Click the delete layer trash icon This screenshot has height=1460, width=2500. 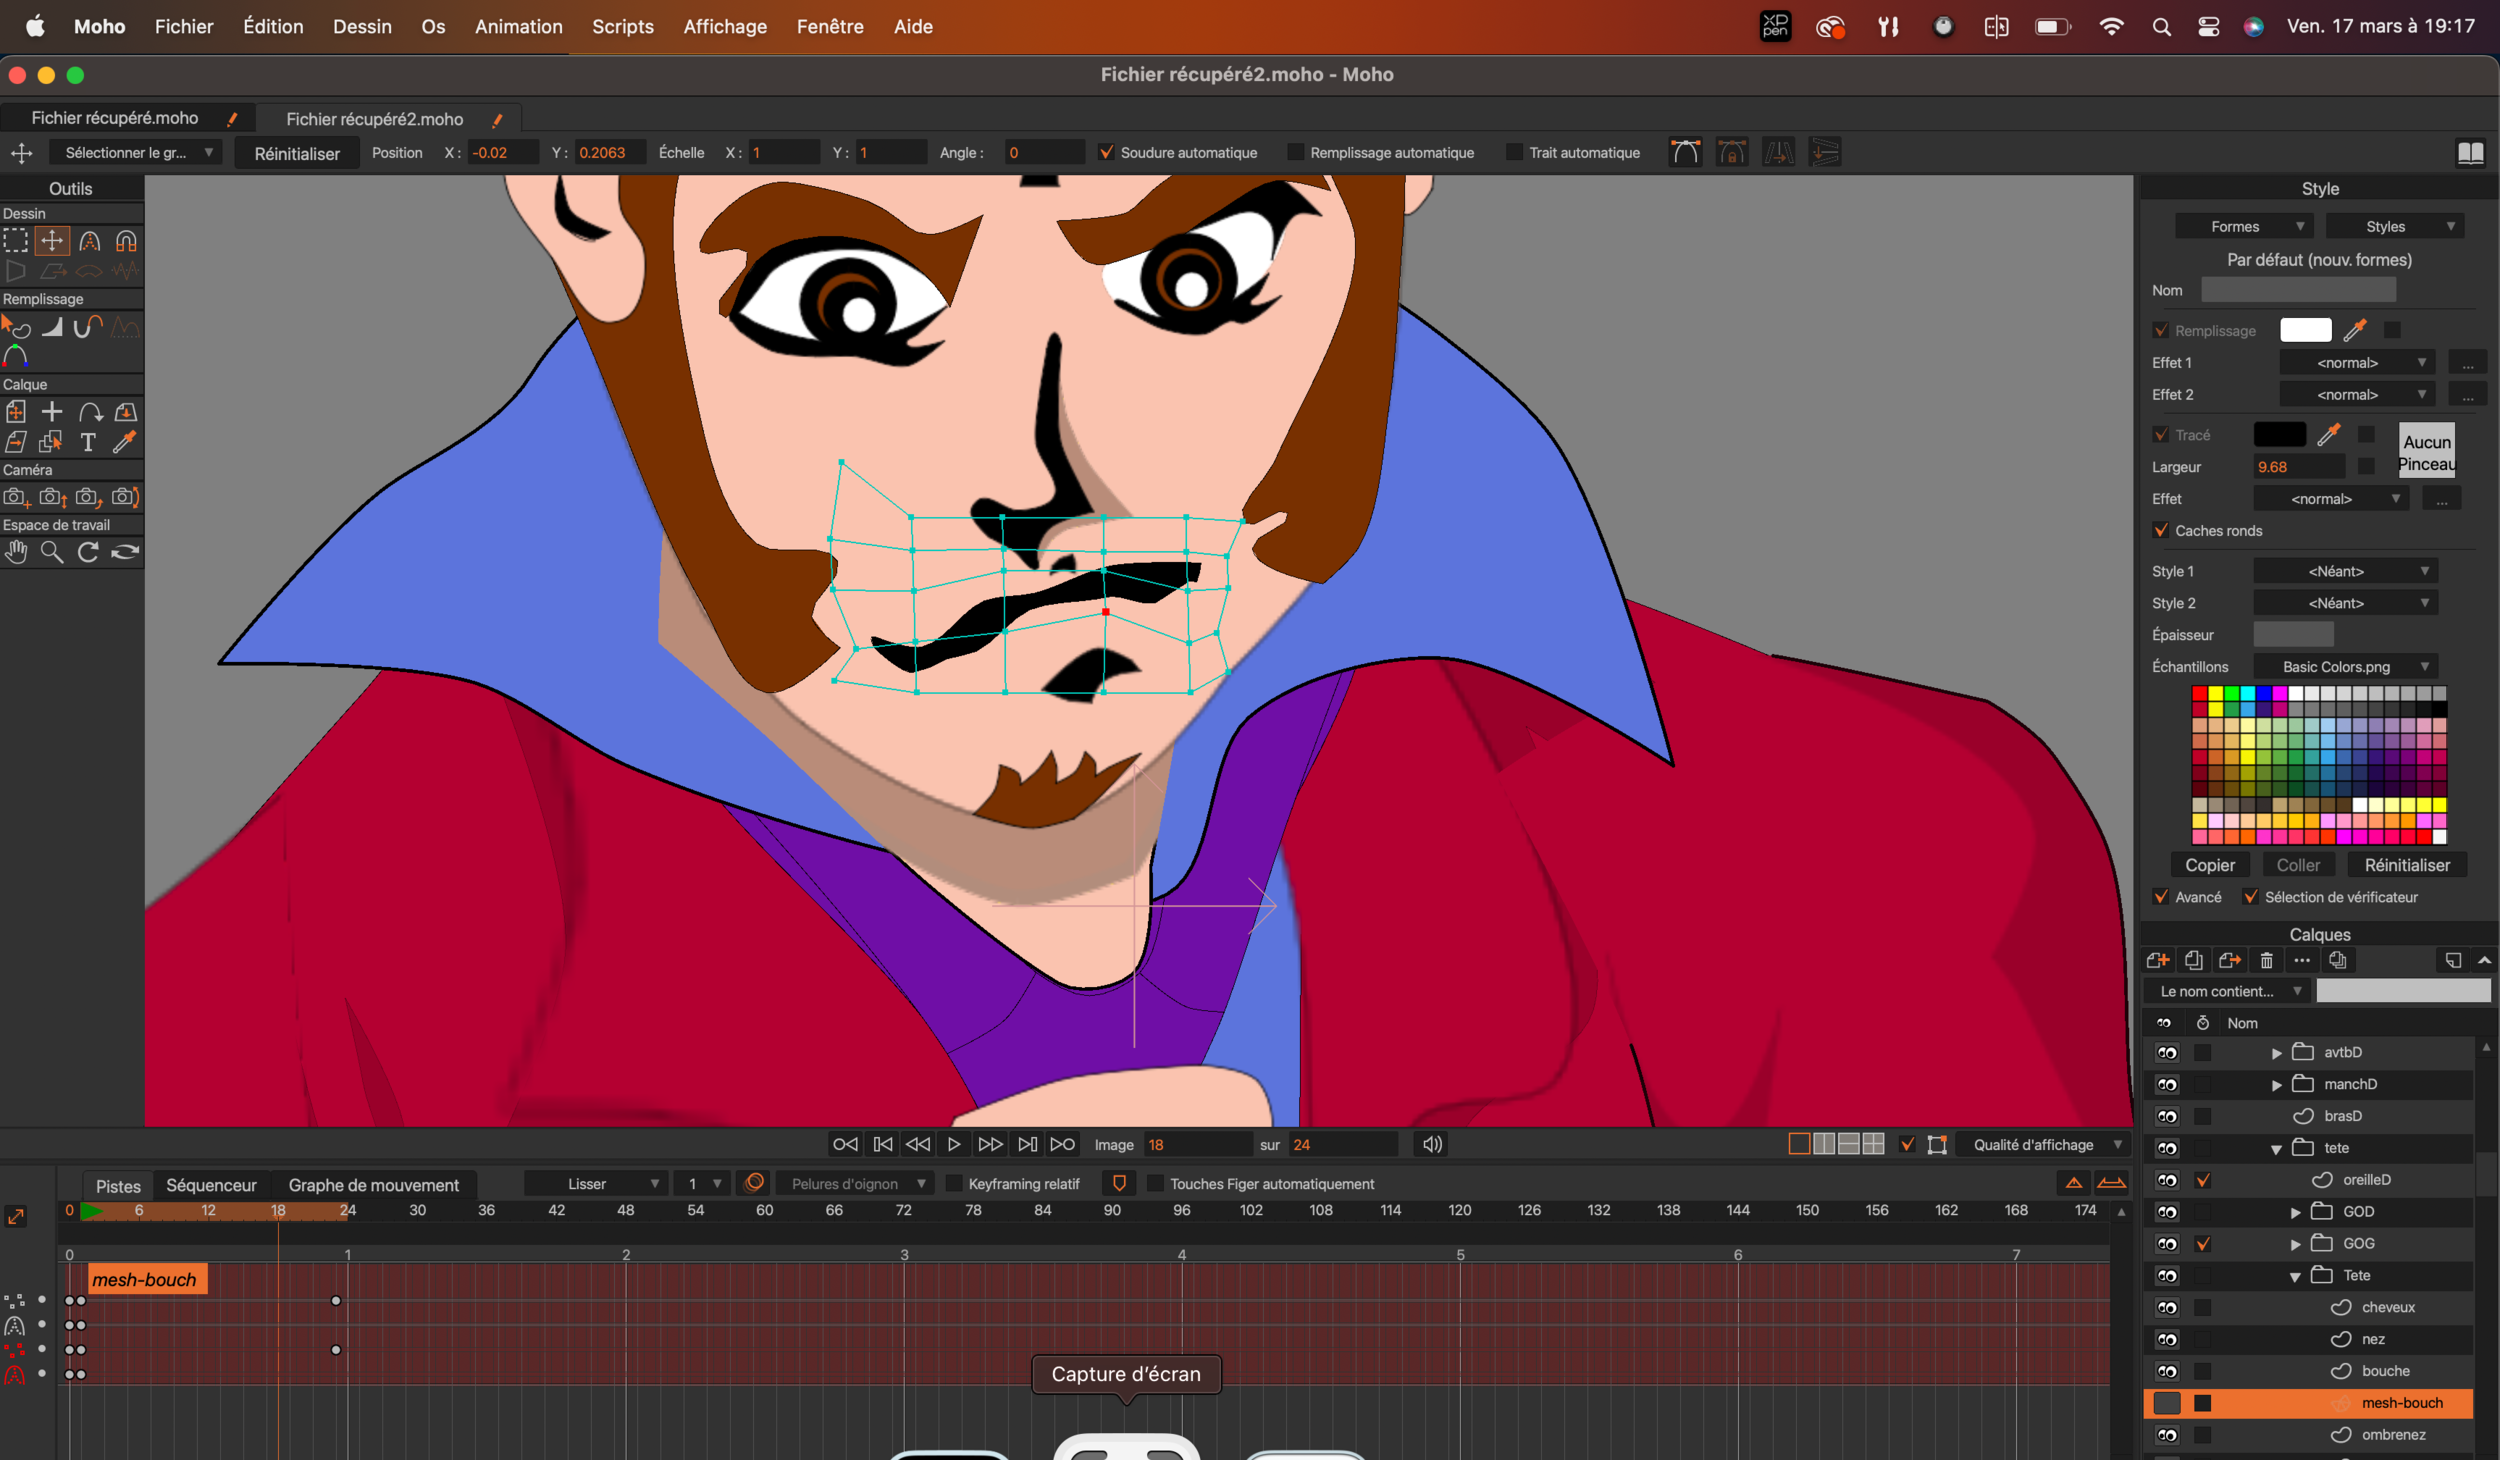tap(2266, 960)
